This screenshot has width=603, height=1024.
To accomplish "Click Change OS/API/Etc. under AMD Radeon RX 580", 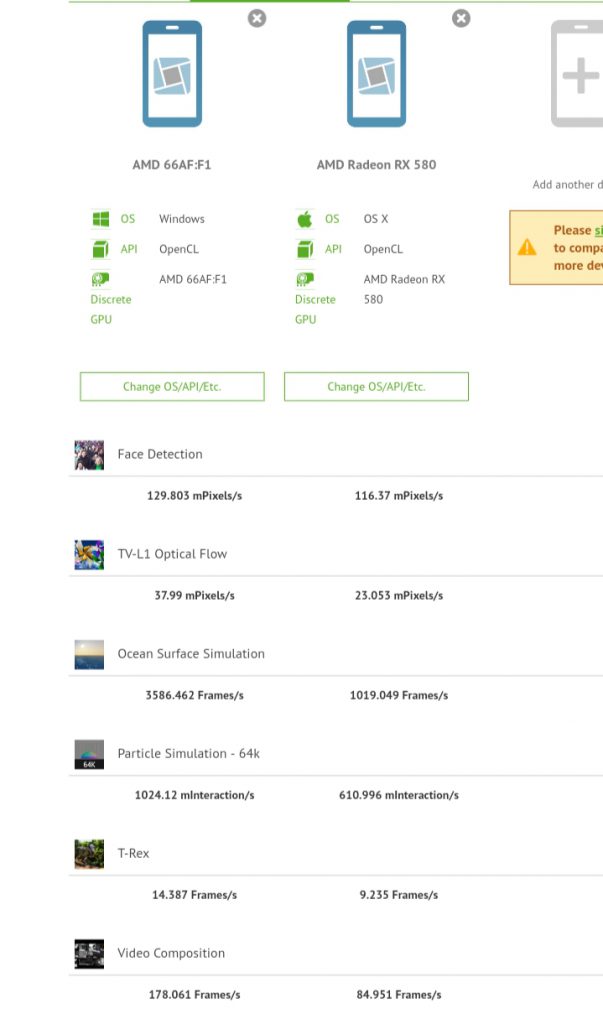I will [376, 387].
